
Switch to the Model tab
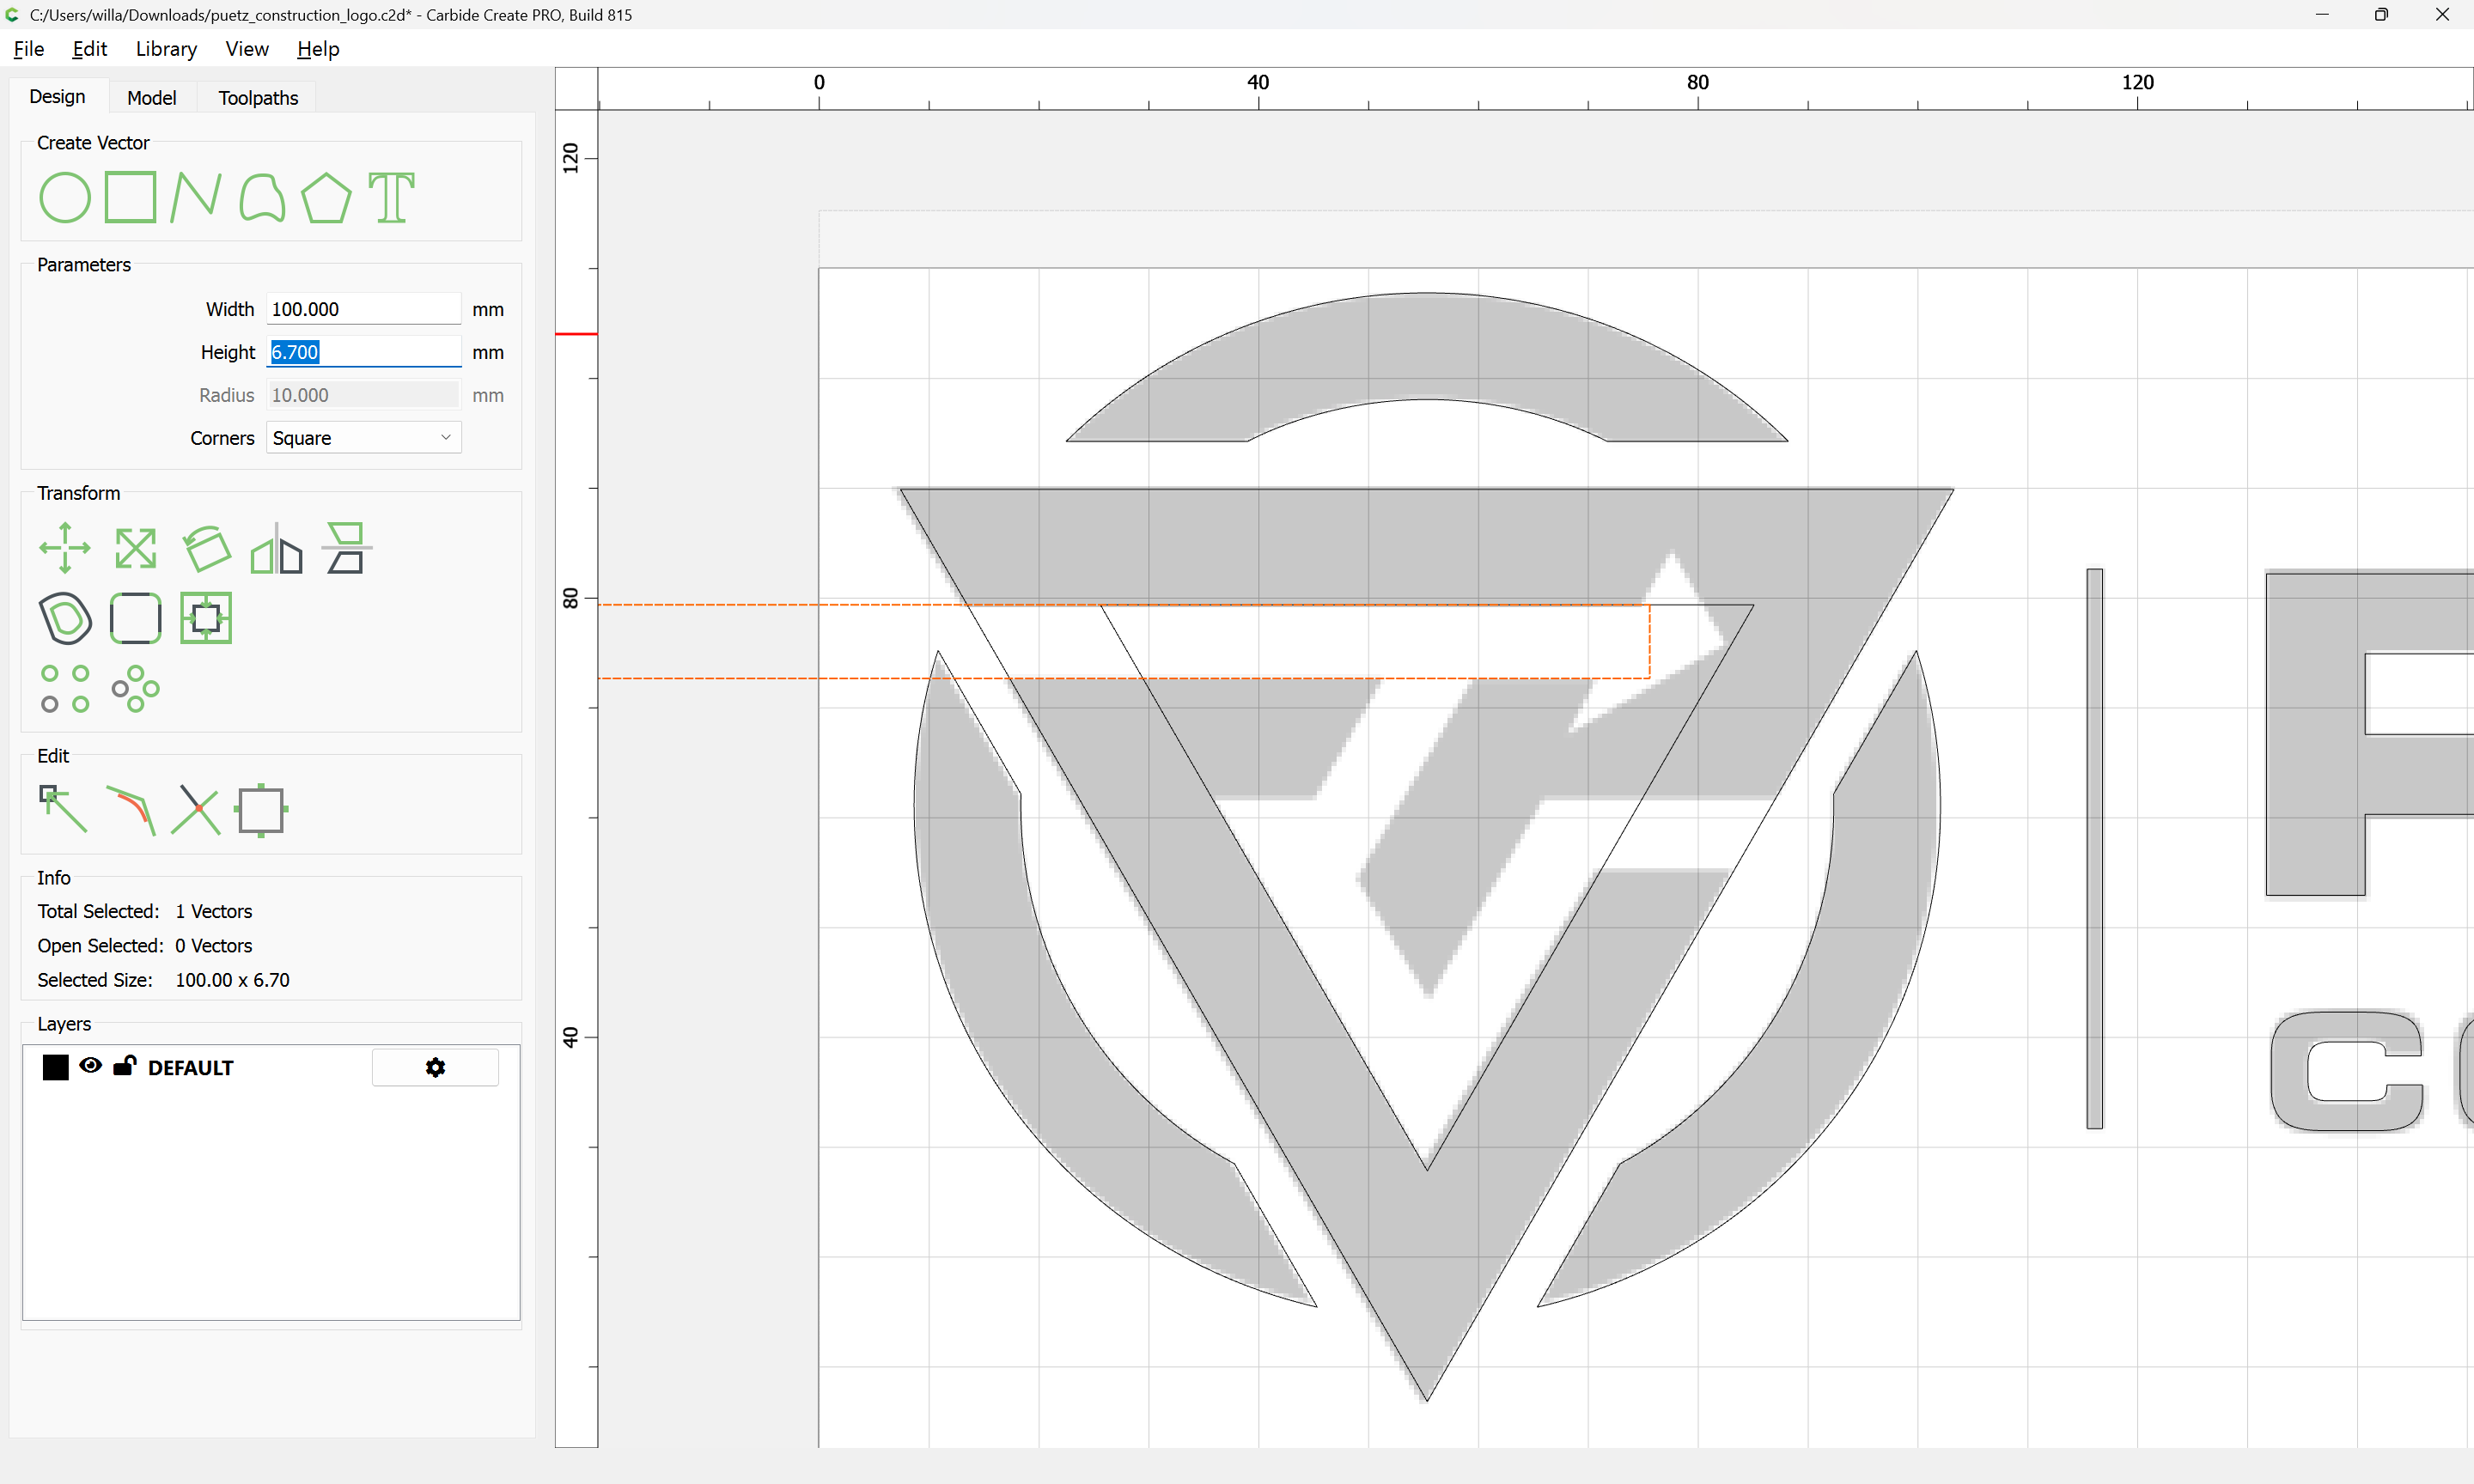[x=152, y=98]
